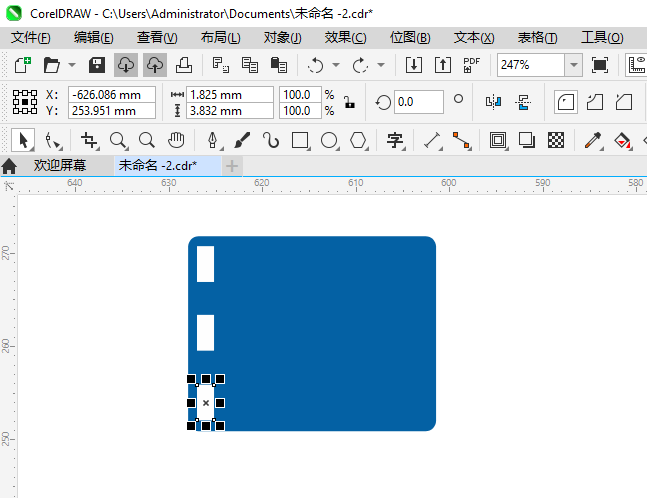
Task: Select the first Zoom magnifier tool
Action: click(x=118, y=140)
